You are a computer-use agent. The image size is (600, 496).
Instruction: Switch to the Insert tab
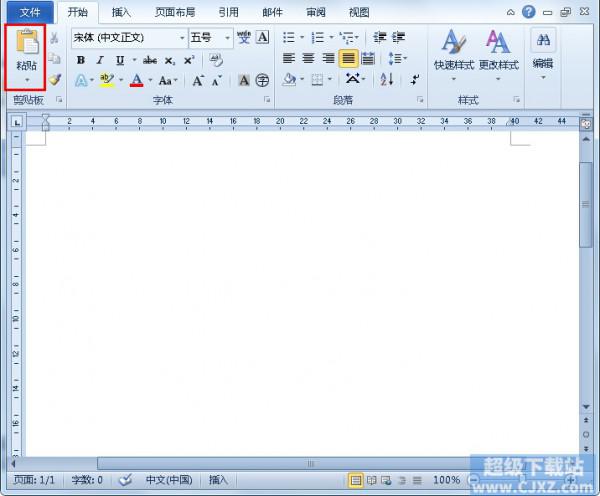click(x=121, y=13)
